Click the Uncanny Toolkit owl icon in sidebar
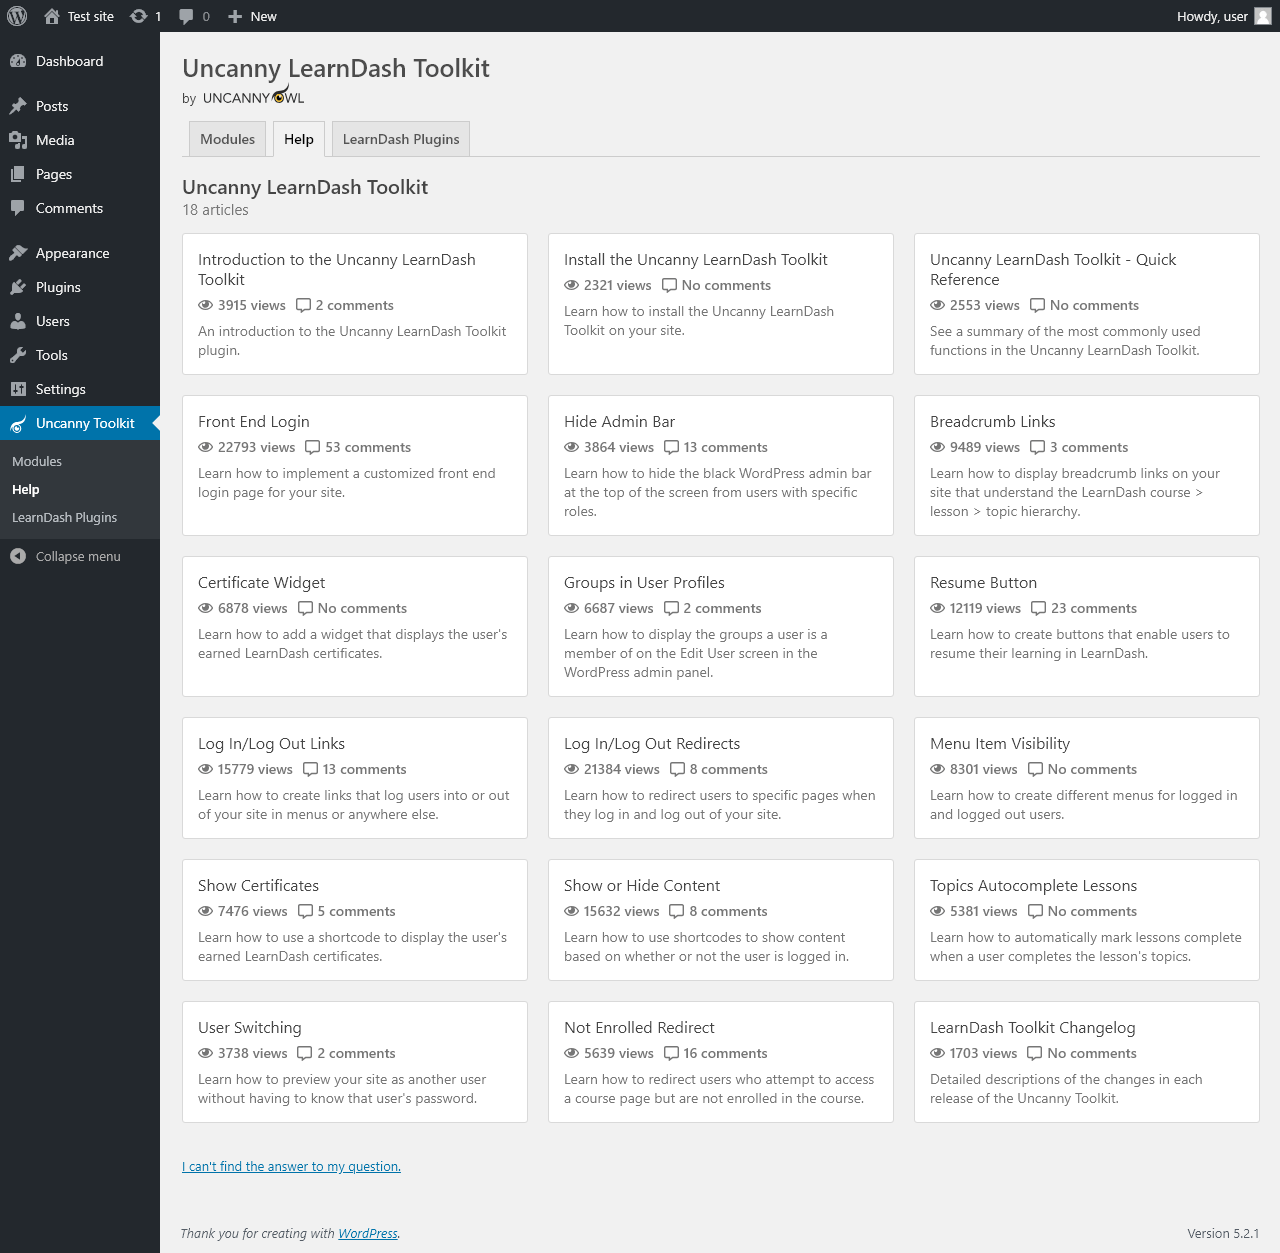 pyautogui.click(x=18, y=424)
